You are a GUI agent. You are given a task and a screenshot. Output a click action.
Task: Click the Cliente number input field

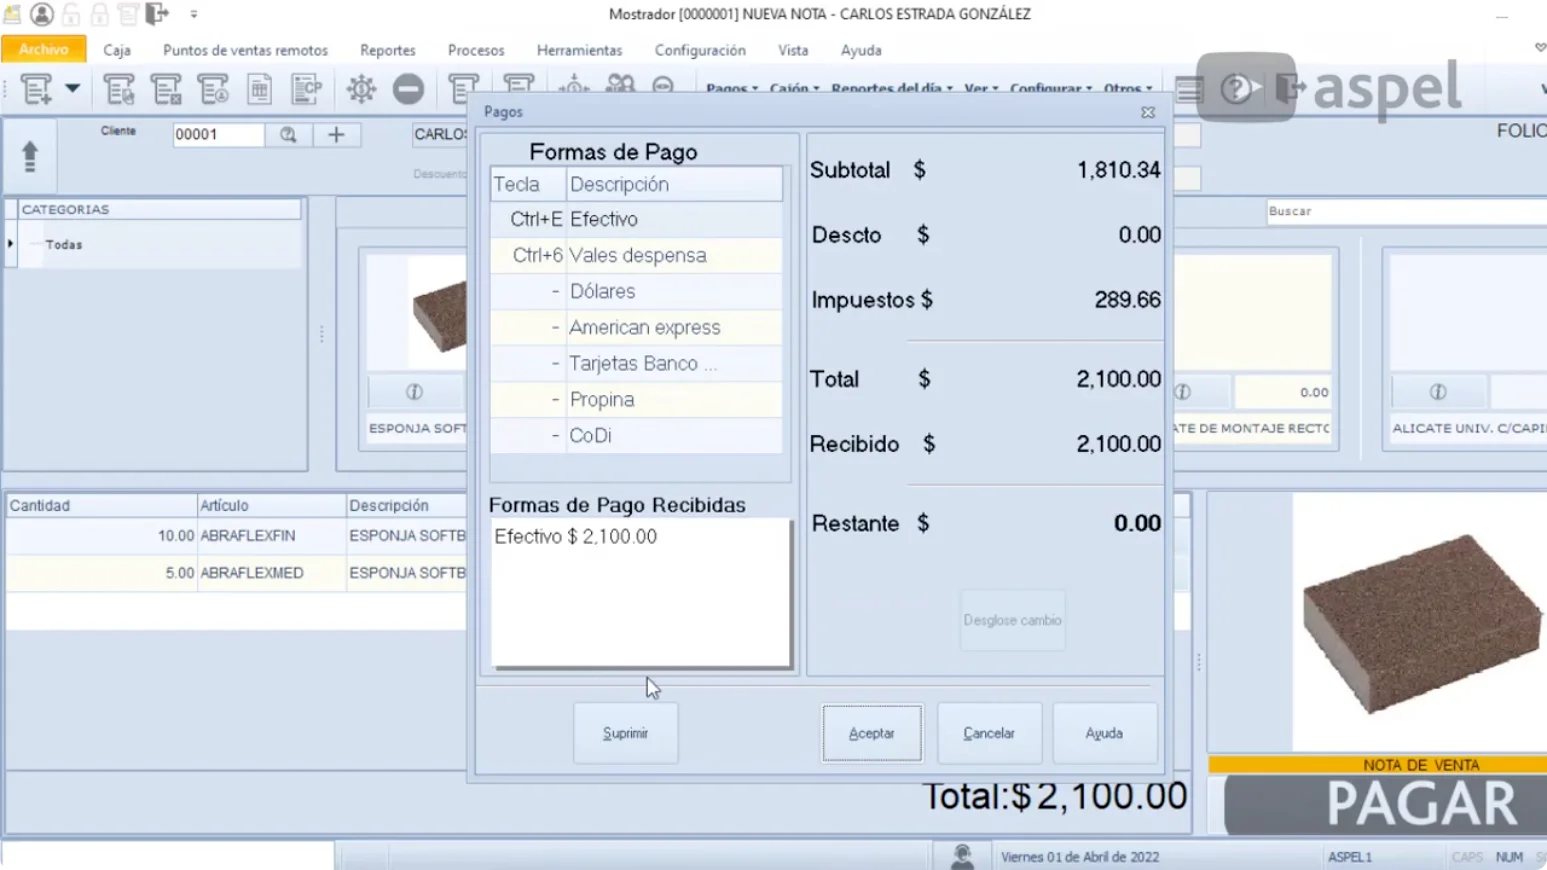(x=218, y=135)
